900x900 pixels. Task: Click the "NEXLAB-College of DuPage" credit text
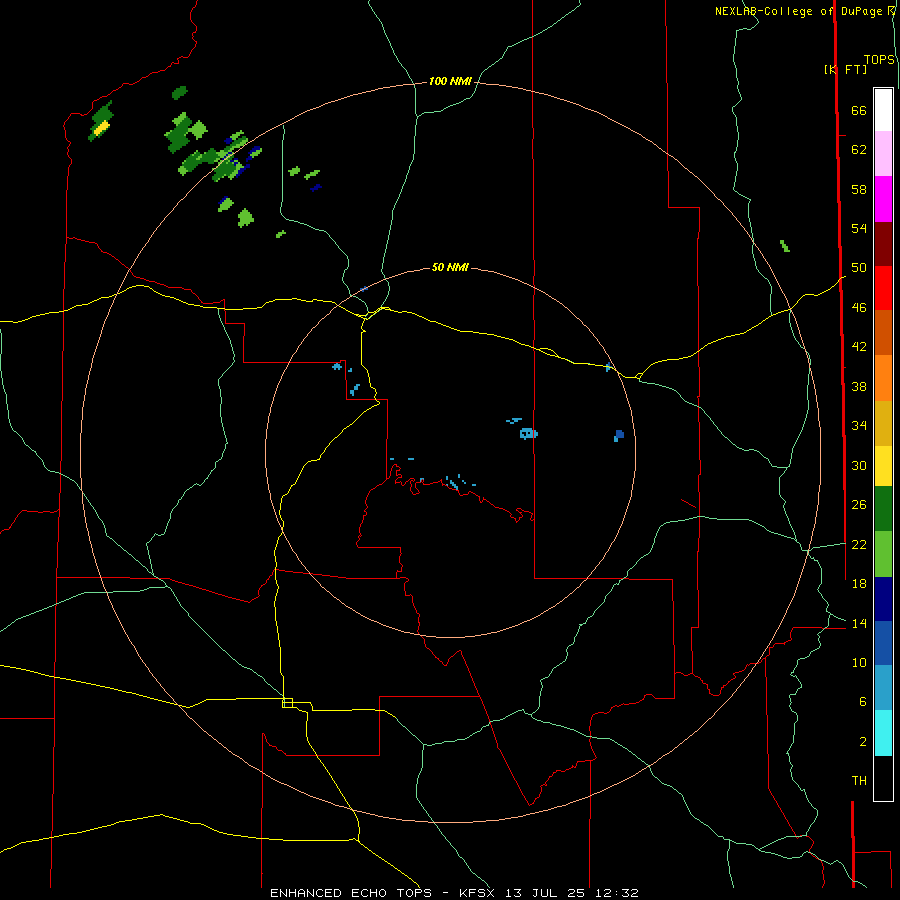click(798, 11)
